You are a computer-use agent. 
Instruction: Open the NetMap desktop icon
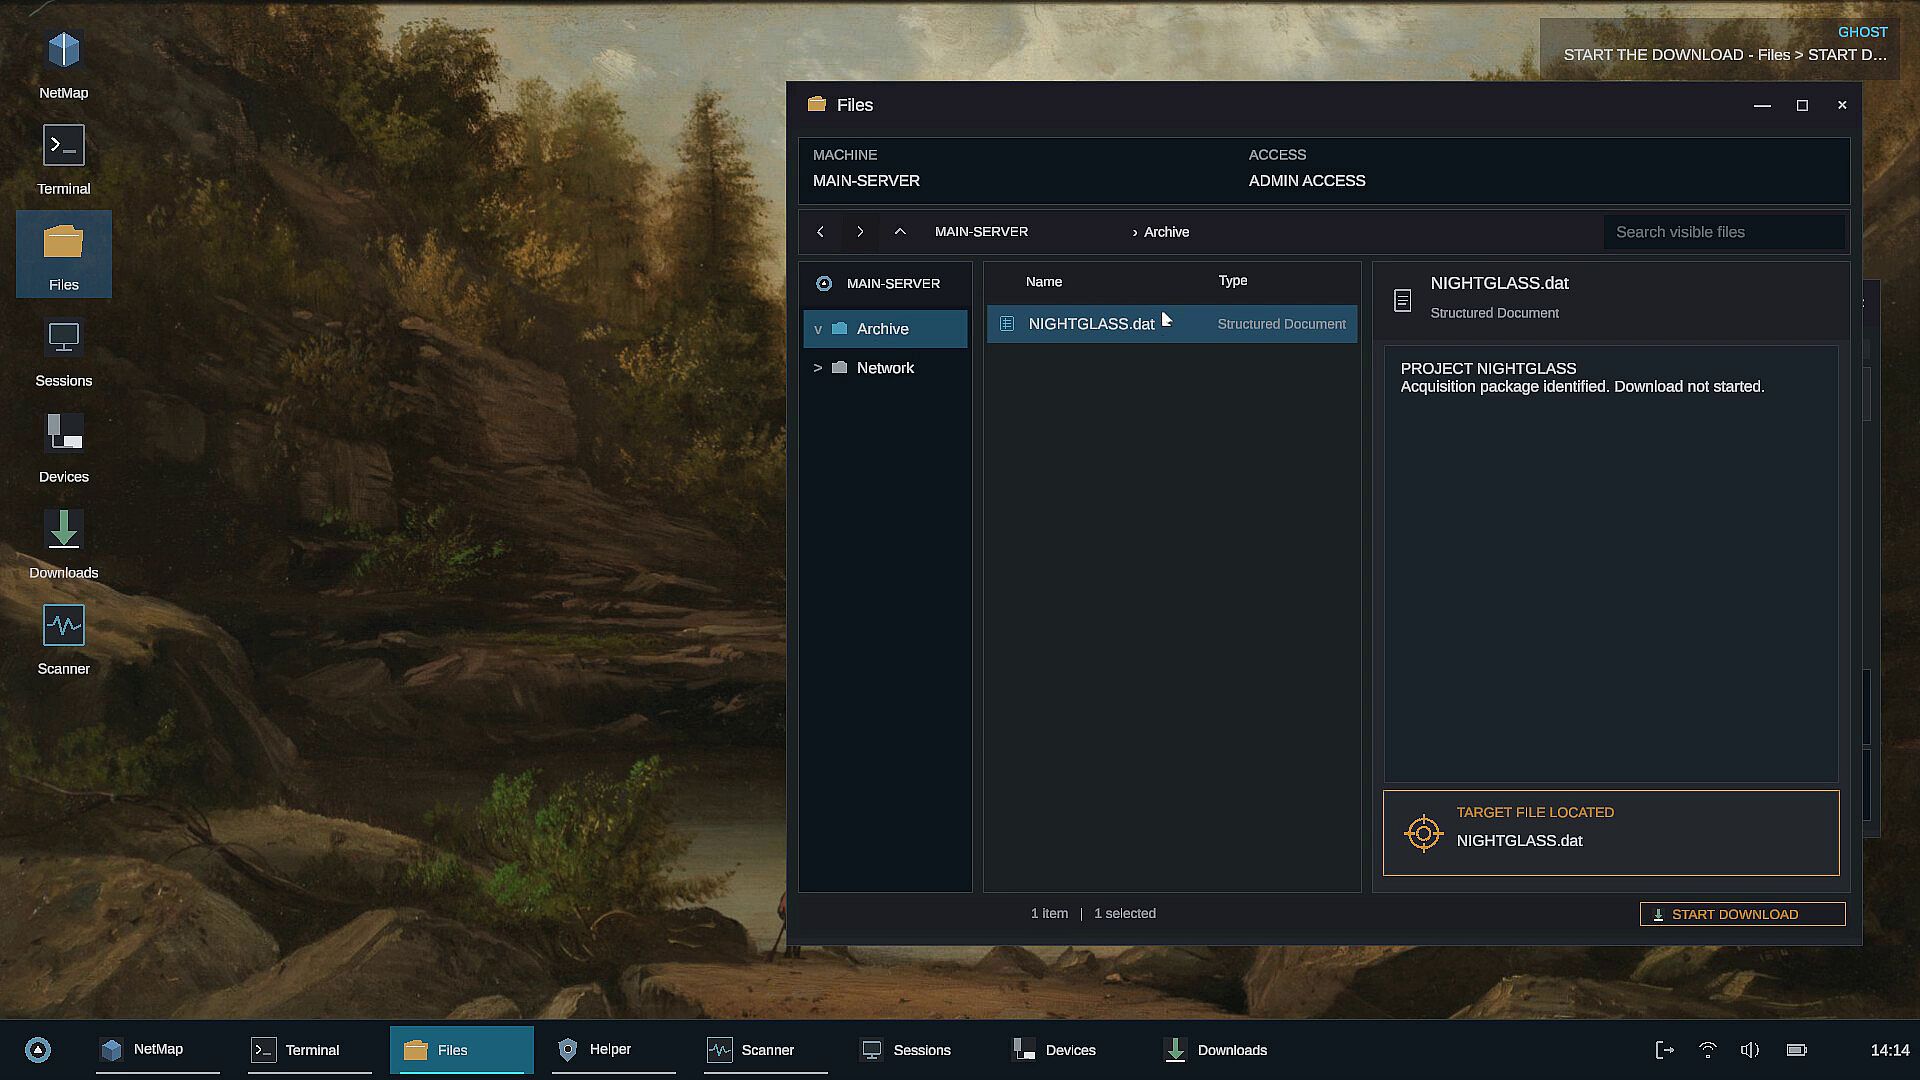63,64
